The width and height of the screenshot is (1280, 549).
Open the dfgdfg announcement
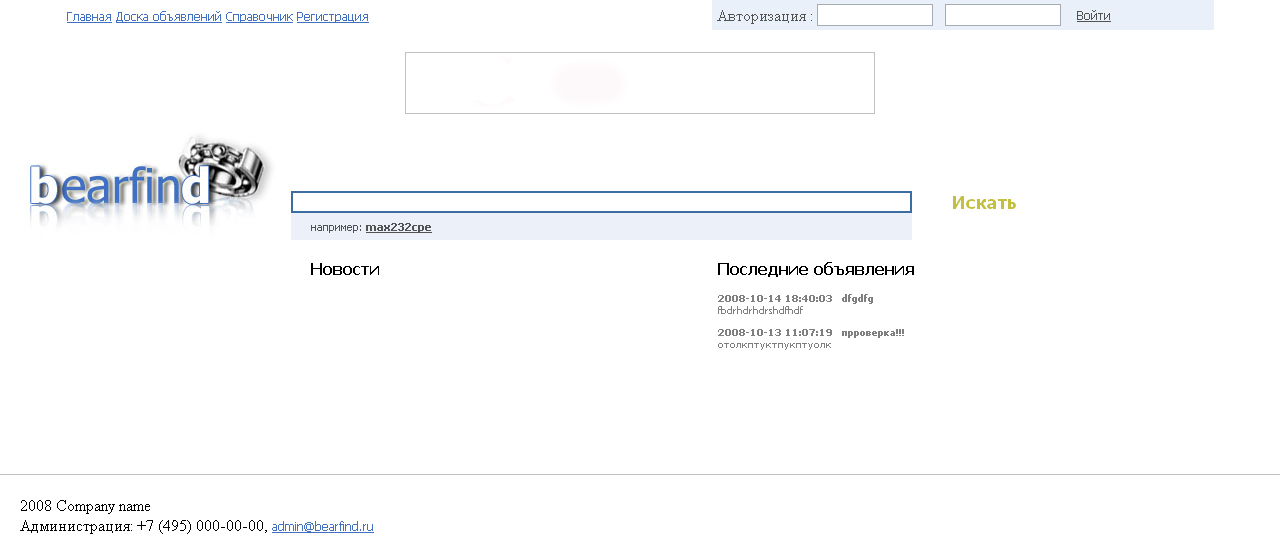click(x=858, y=299)
